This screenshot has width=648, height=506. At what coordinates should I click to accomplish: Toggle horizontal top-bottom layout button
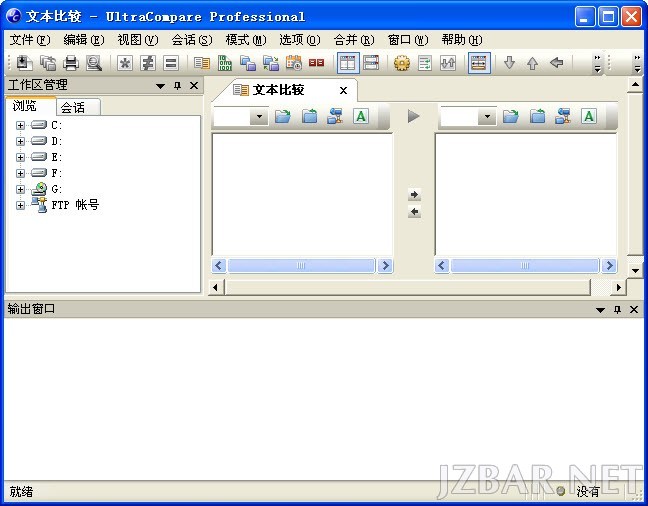tap(371, 63)
